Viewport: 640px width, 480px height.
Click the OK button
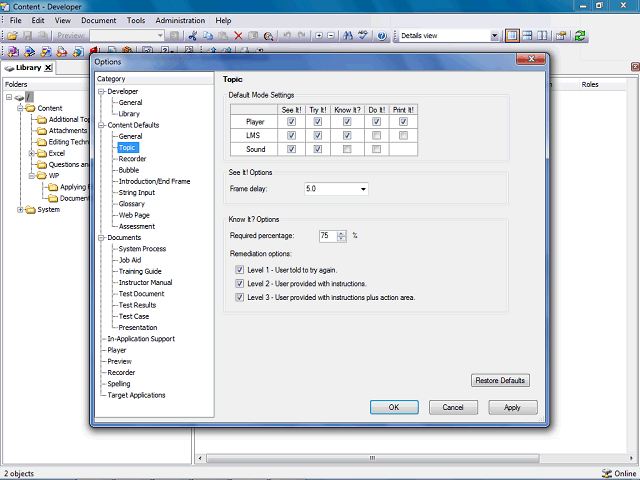(394, 407)
